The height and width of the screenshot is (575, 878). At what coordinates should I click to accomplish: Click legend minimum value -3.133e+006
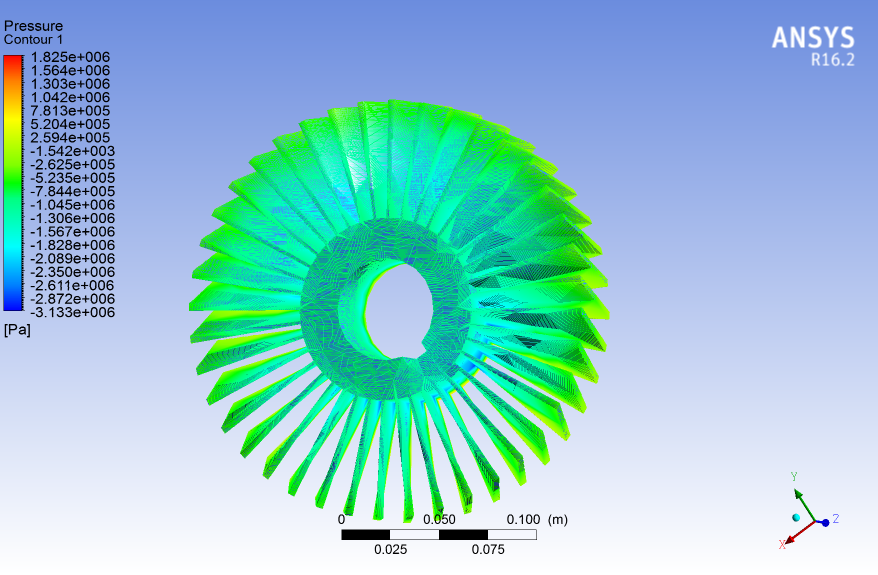click(72, 312)
